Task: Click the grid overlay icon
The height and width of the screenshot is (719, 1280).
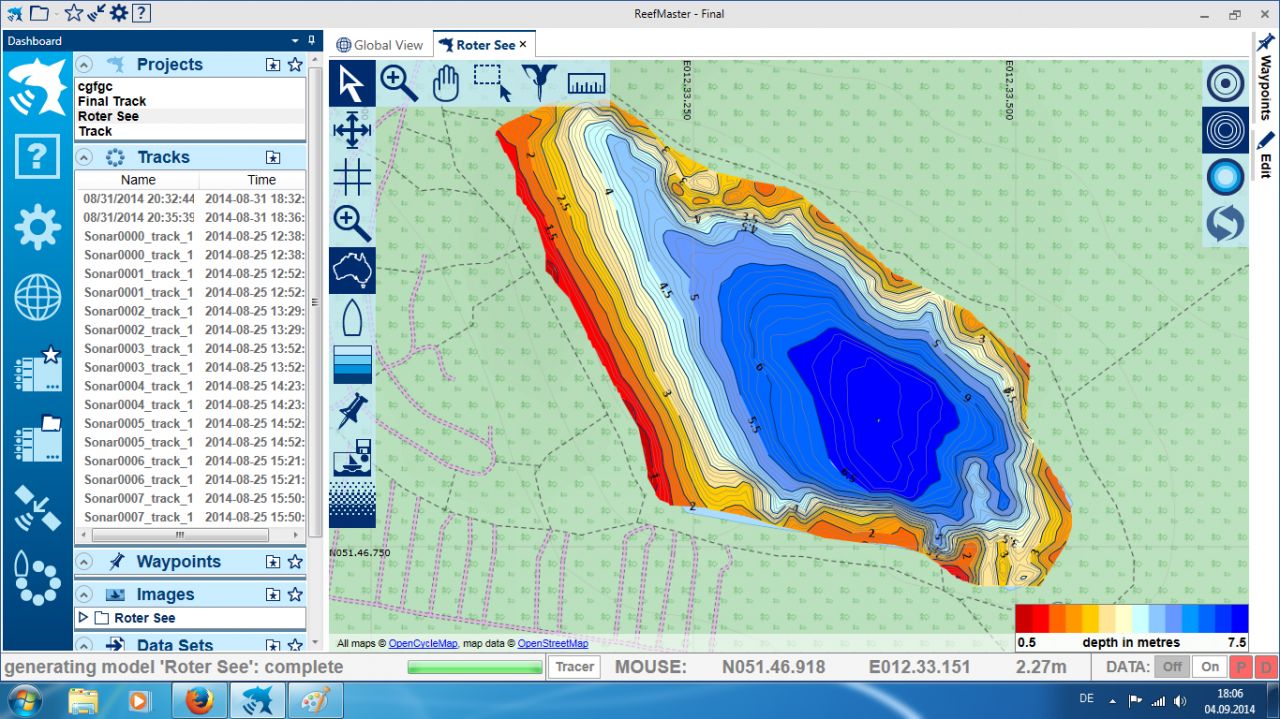Action: (x=352, y=177)
